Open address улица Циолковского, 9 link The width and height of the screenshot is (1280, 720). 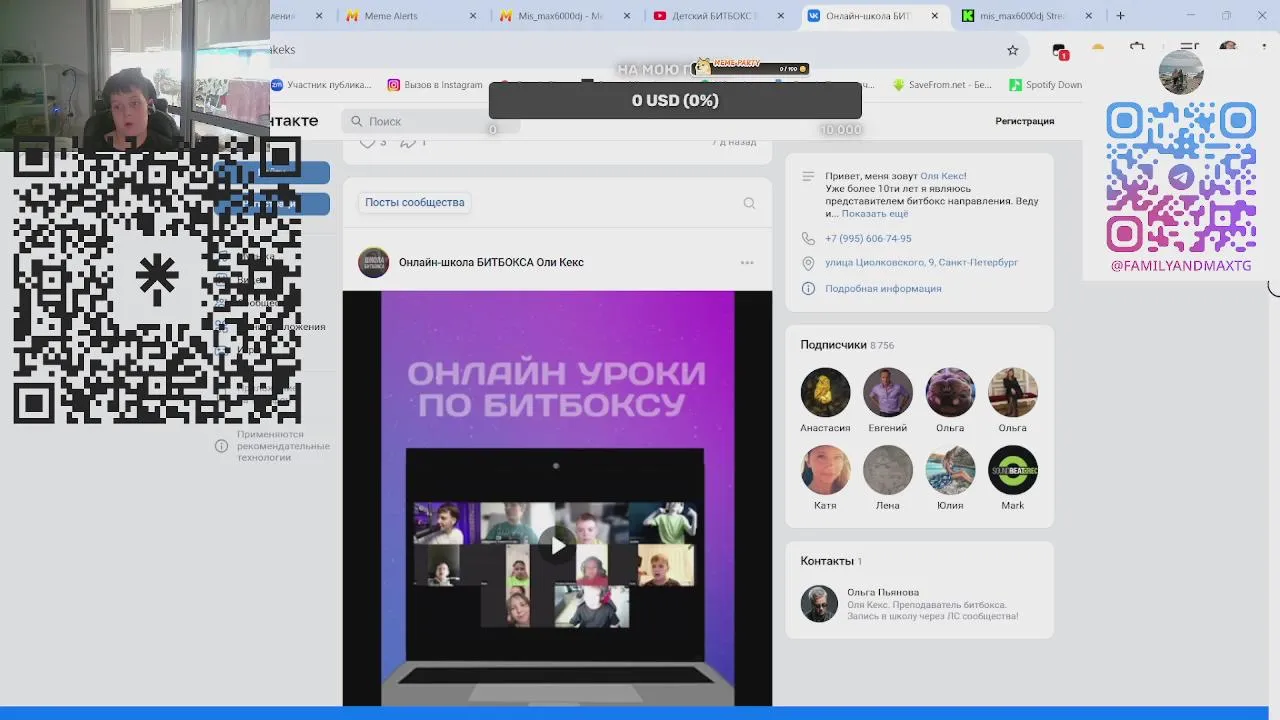click(921, 263)
